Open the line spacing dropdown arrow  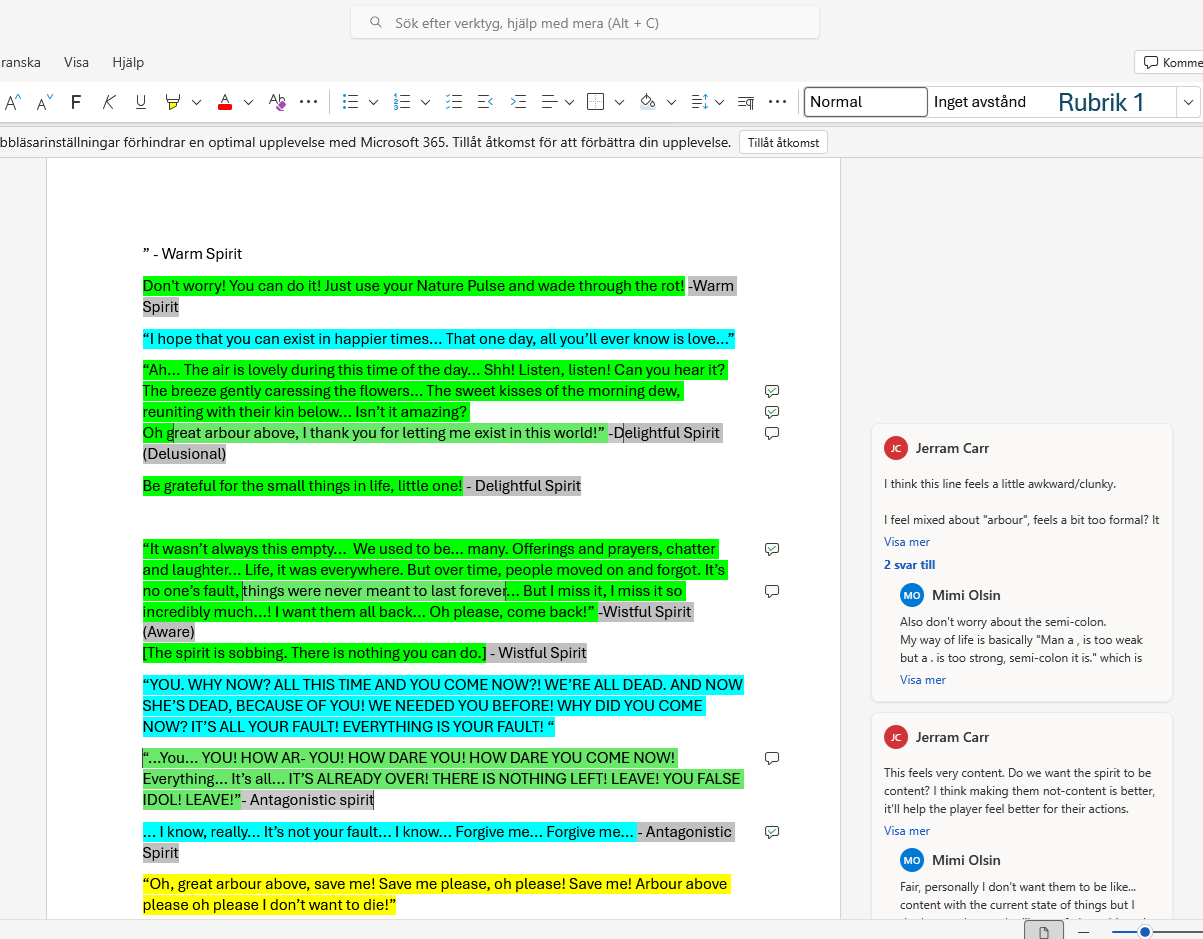pyautogui.click(x=721, y=102)
